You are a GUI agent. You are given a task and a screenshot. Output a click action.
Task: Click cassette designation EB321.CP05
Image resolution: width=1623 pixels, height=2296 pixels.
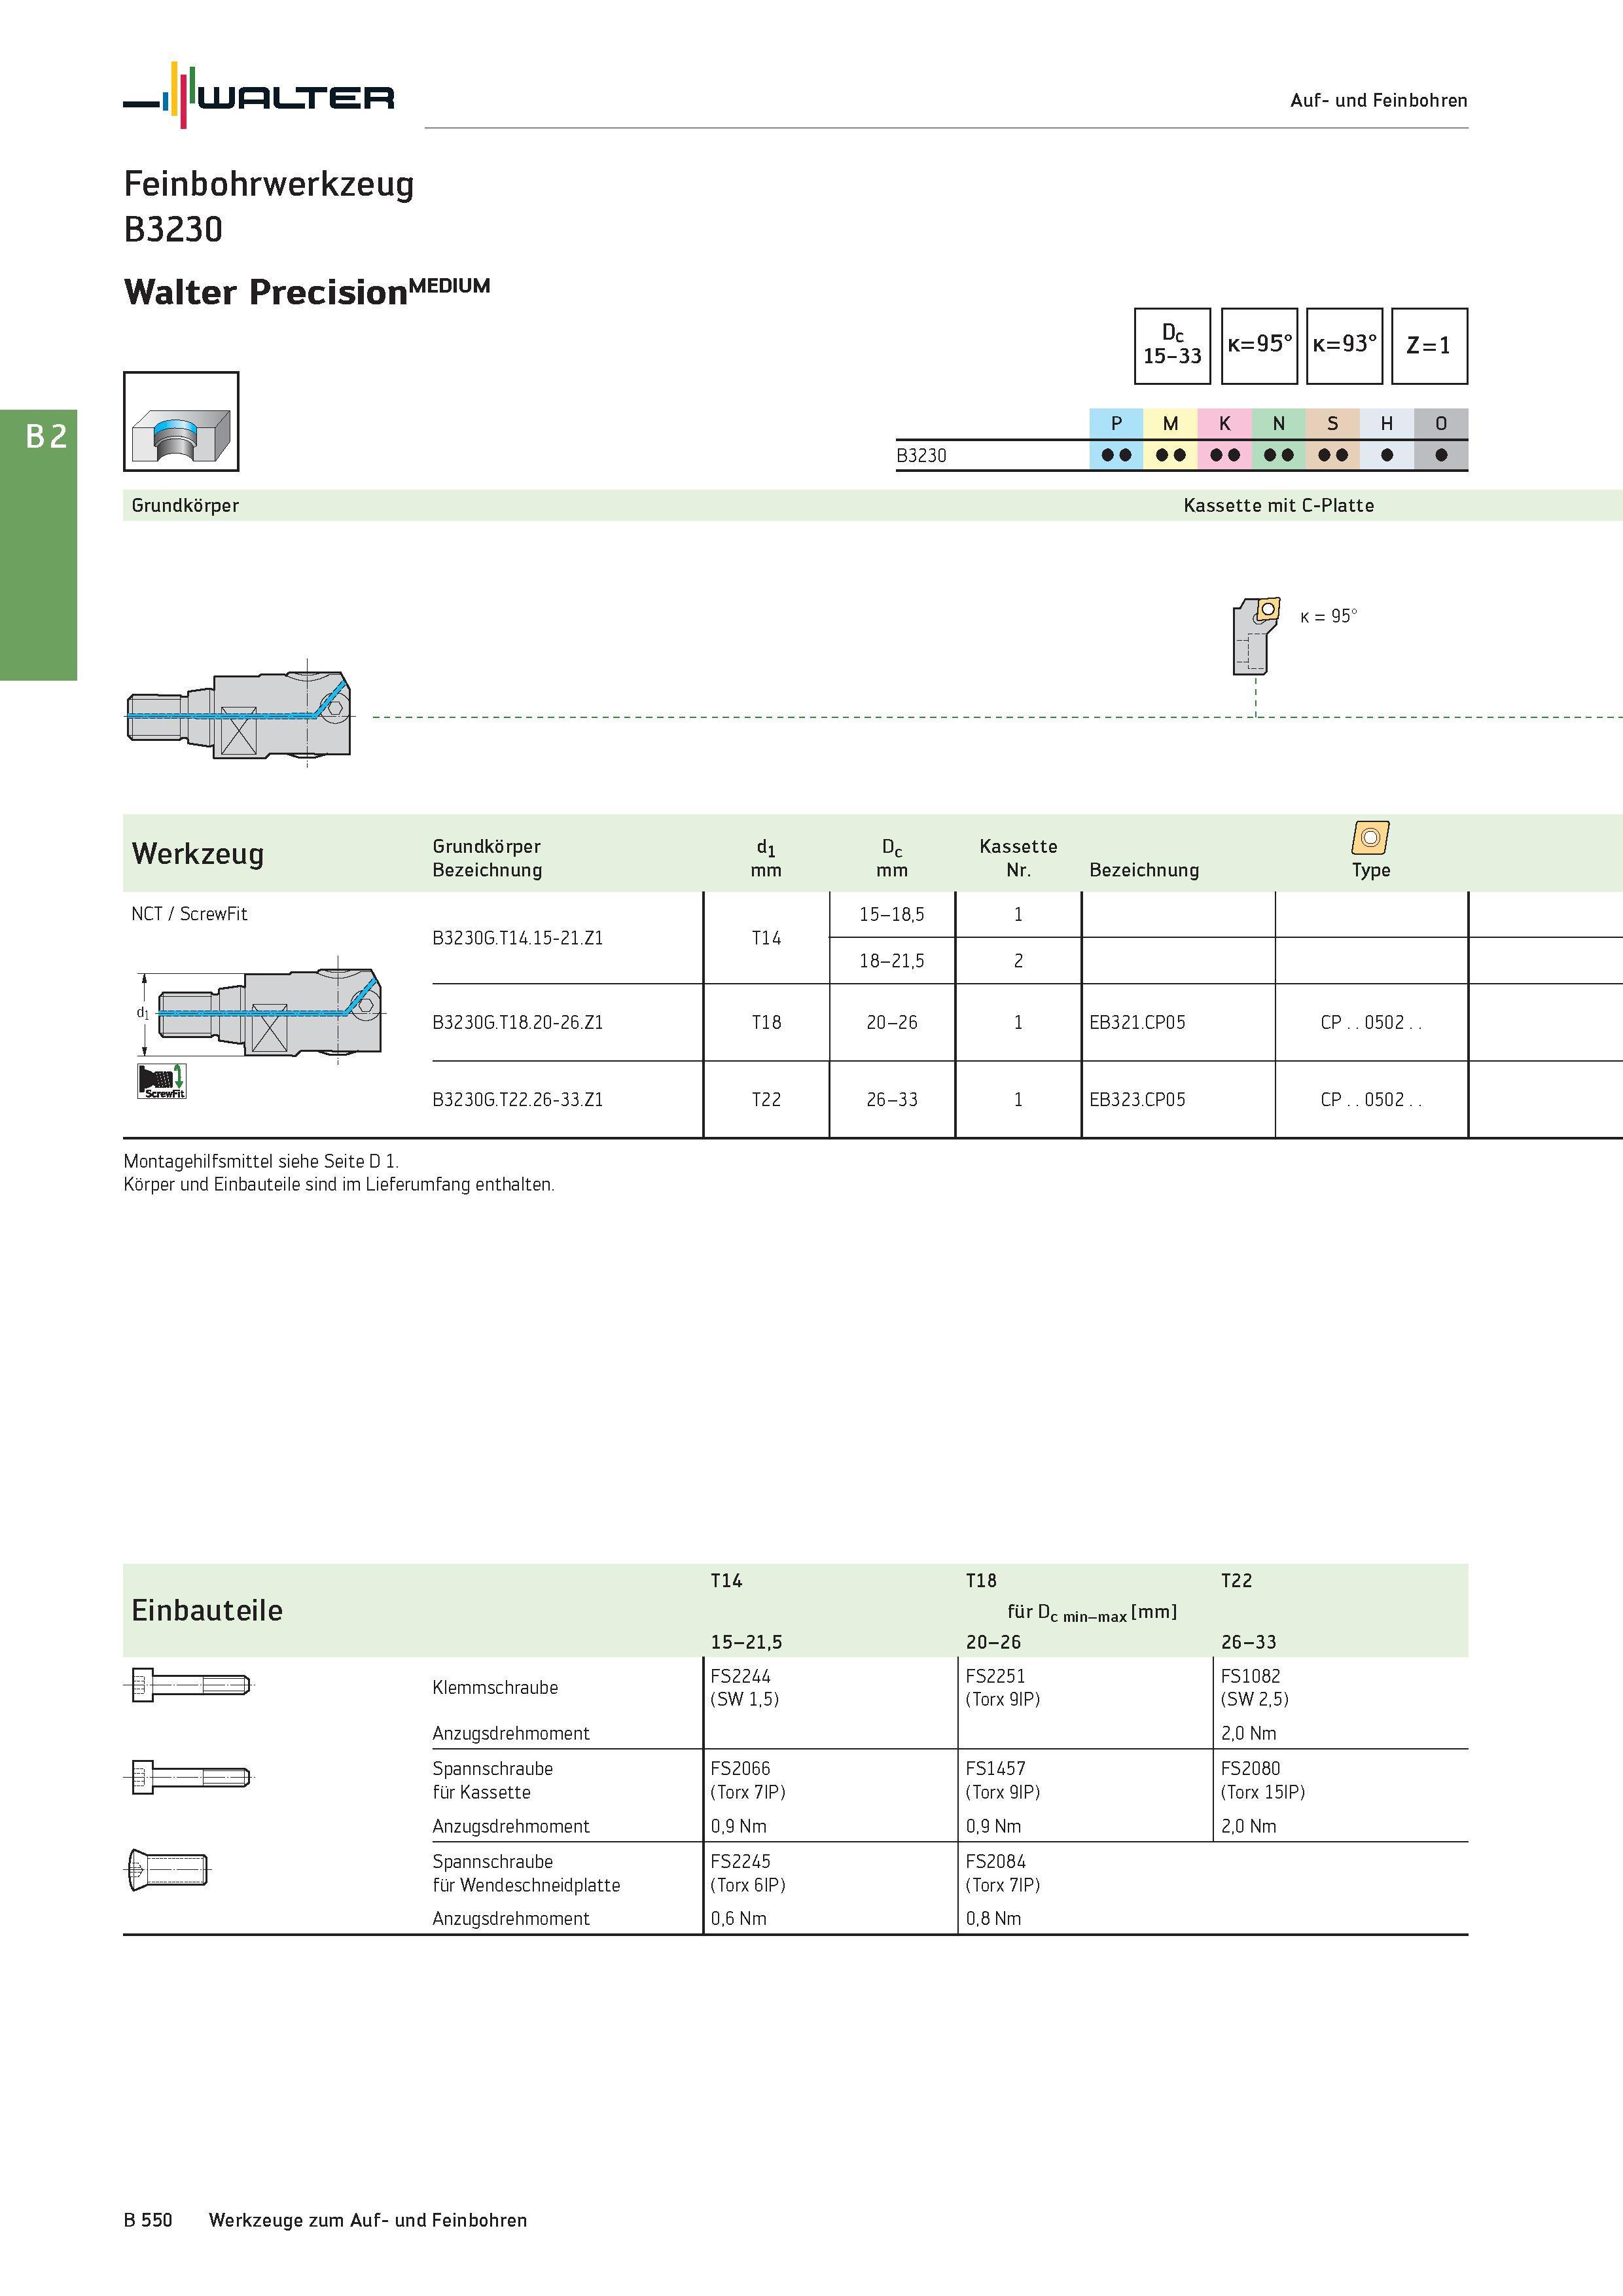pos(1137,1022)
